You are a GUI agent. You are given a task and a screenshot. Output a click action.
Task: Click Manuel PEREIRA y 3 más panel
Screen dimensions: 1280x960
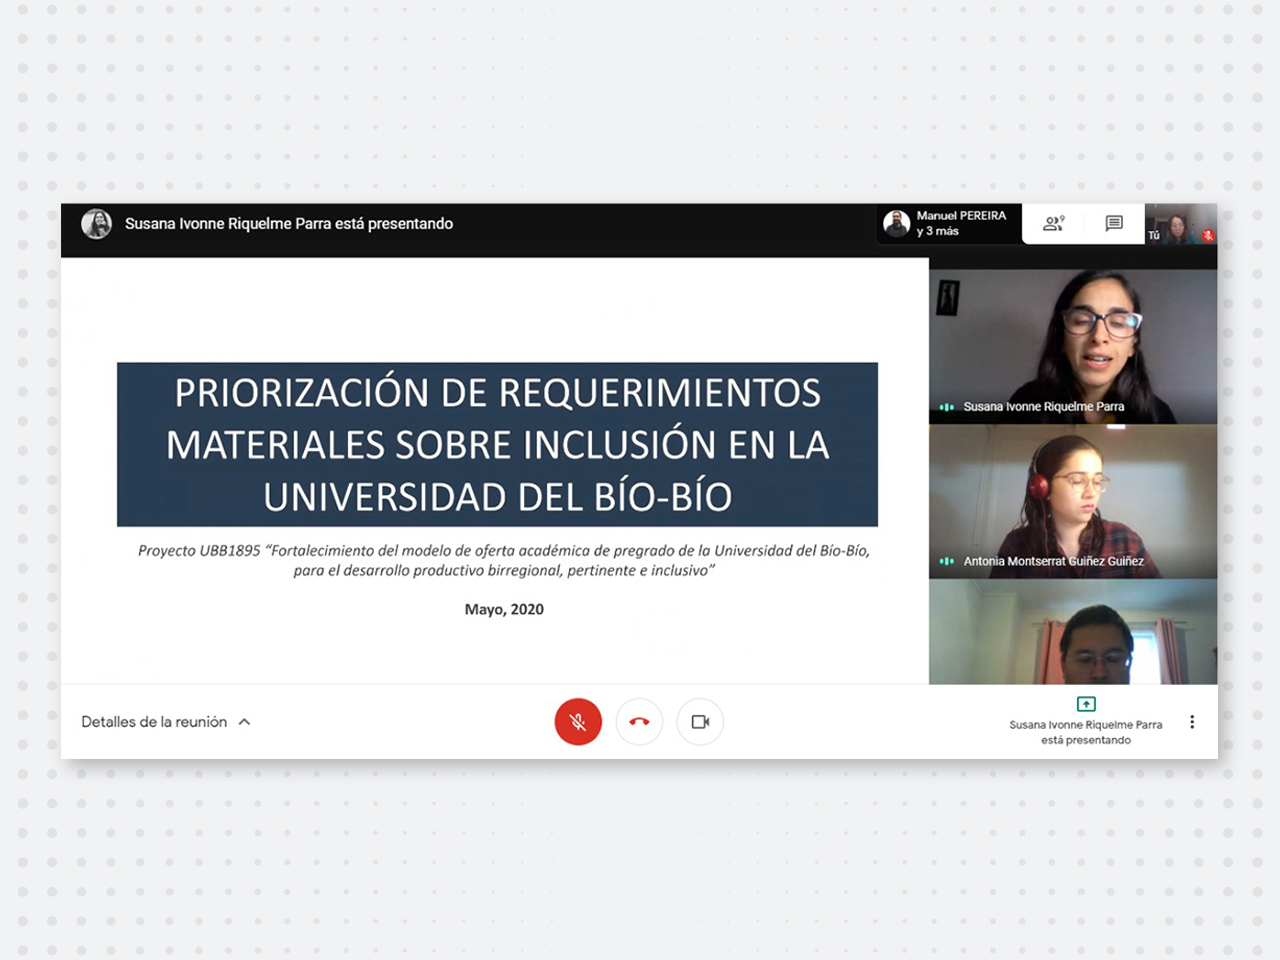(948, 224)
